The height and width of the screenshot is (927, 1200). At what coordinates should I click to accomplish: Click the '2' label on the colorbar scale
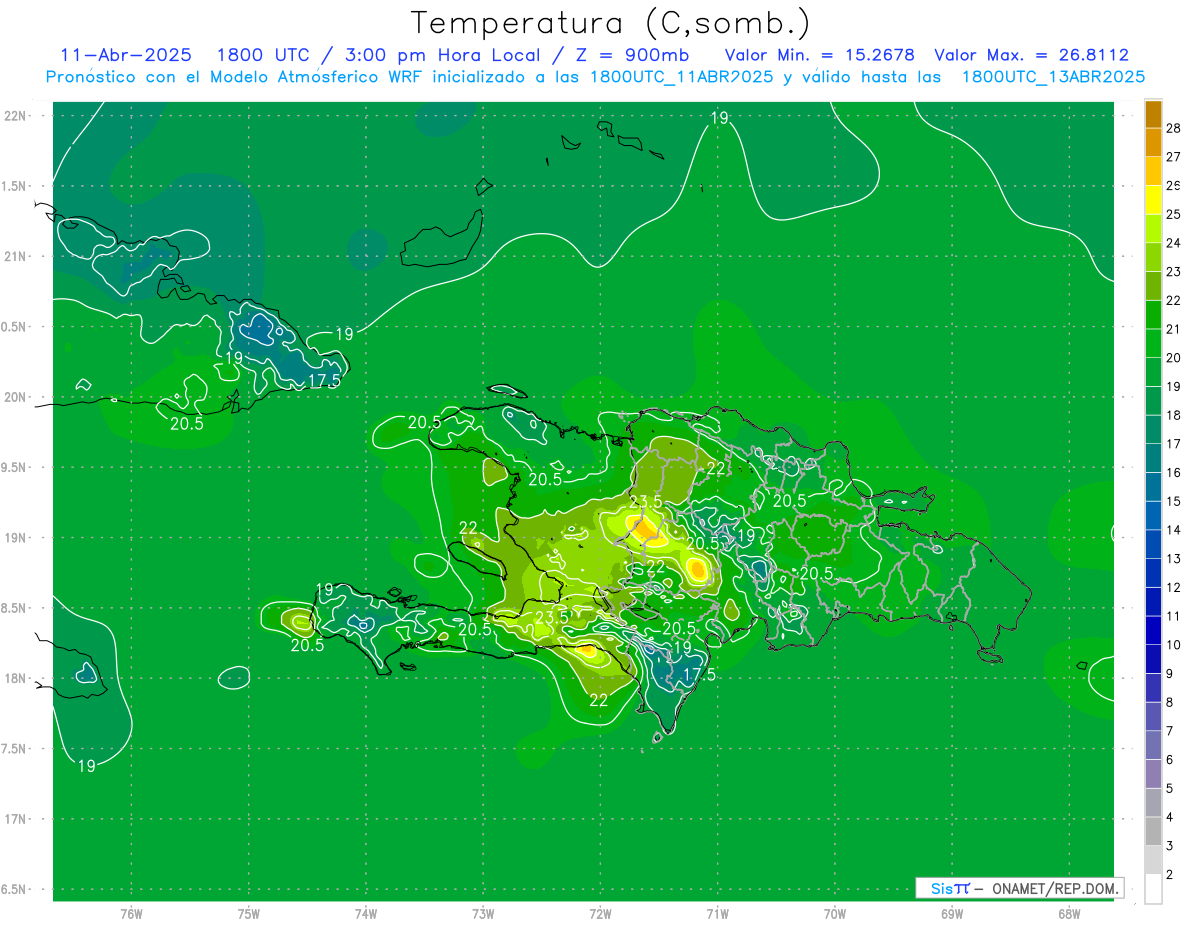(x=1170, y=875)
